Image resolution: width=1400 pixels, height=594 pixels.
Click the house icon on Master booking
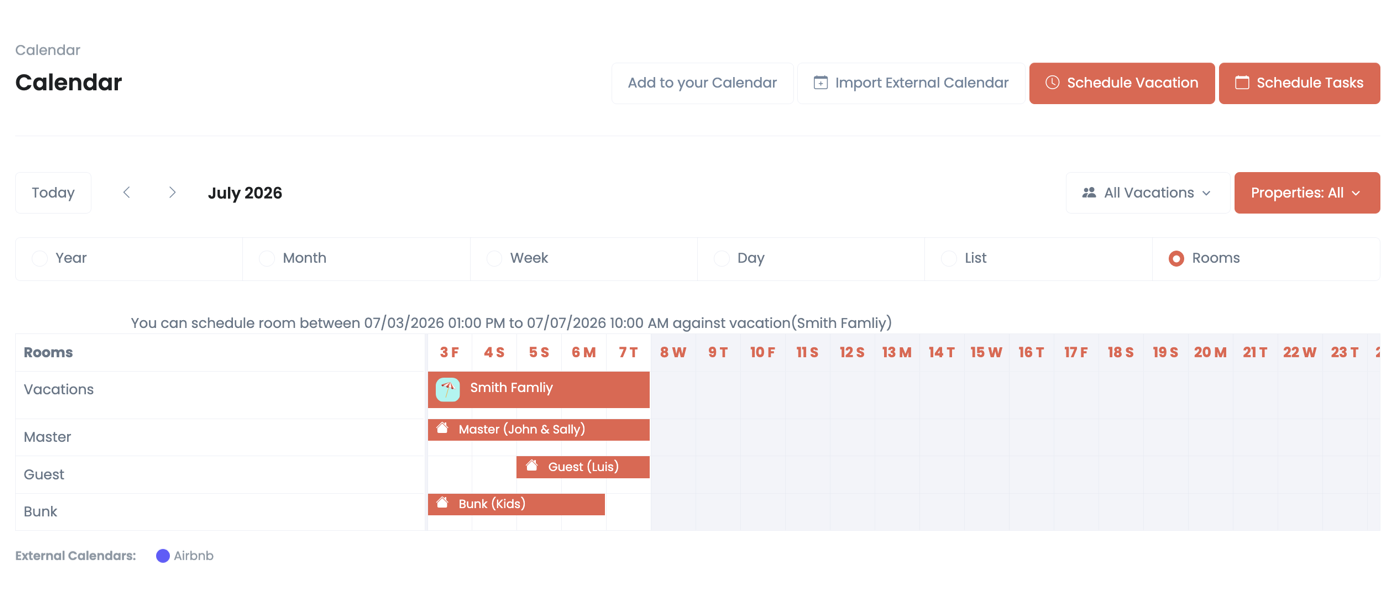[x=443, y=428]
